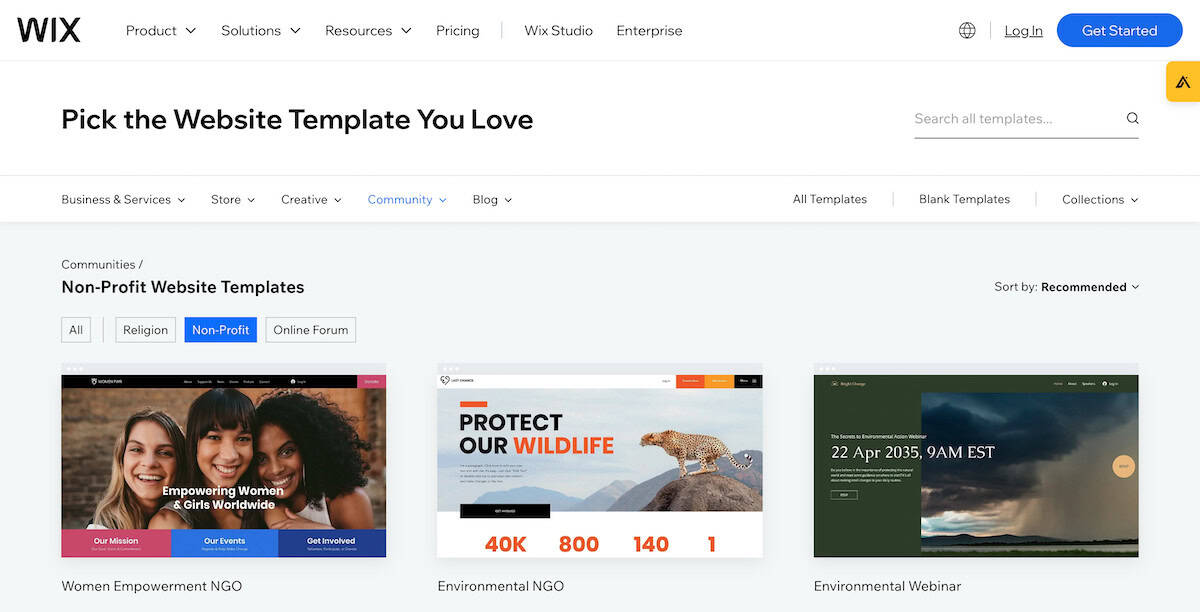Select the Online Forum template filter

(x=310, y=329)
